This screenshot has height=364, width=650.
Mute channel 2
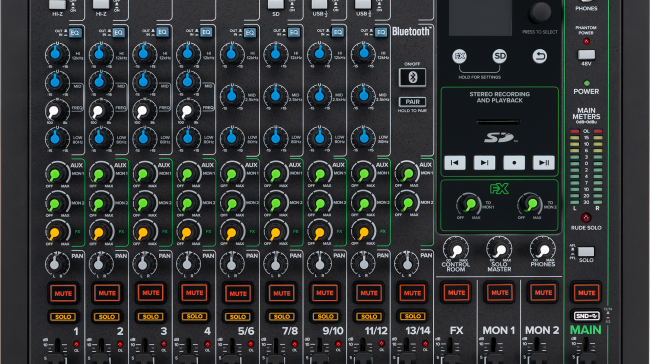tap(107, 294)
